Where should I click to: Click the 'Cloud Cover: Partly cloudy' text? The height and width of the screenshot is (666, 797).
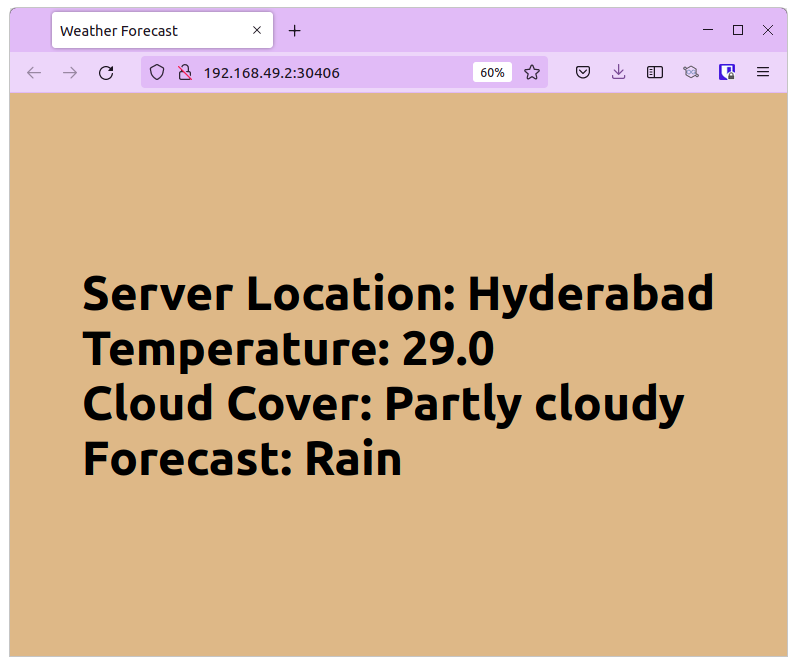pos(383,404)
